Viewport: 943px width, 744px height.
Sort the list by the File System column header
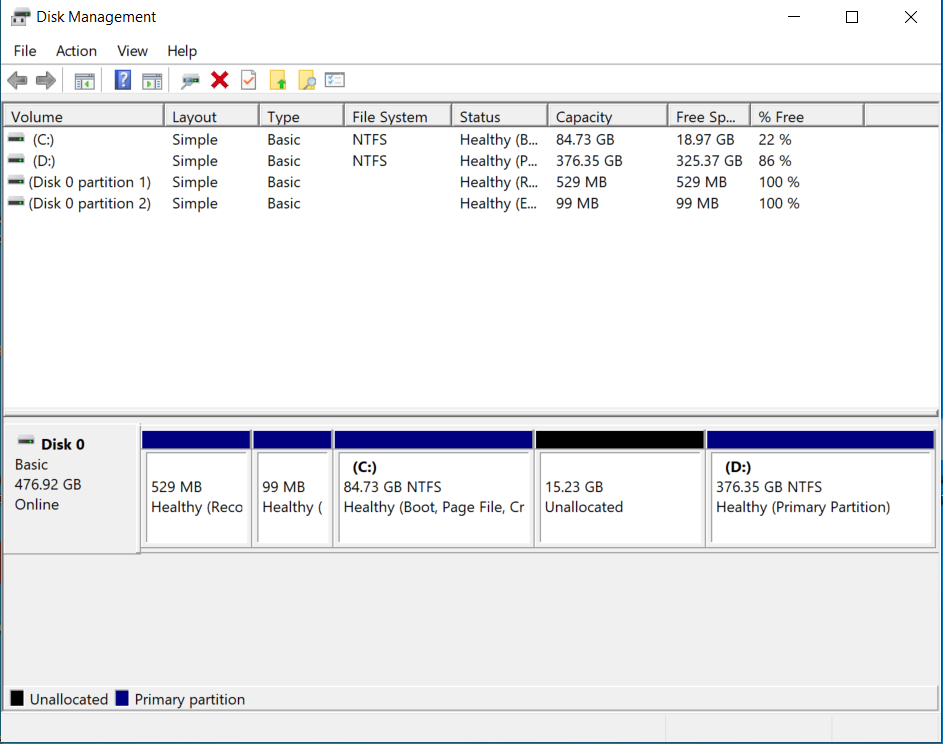[396, 117]
